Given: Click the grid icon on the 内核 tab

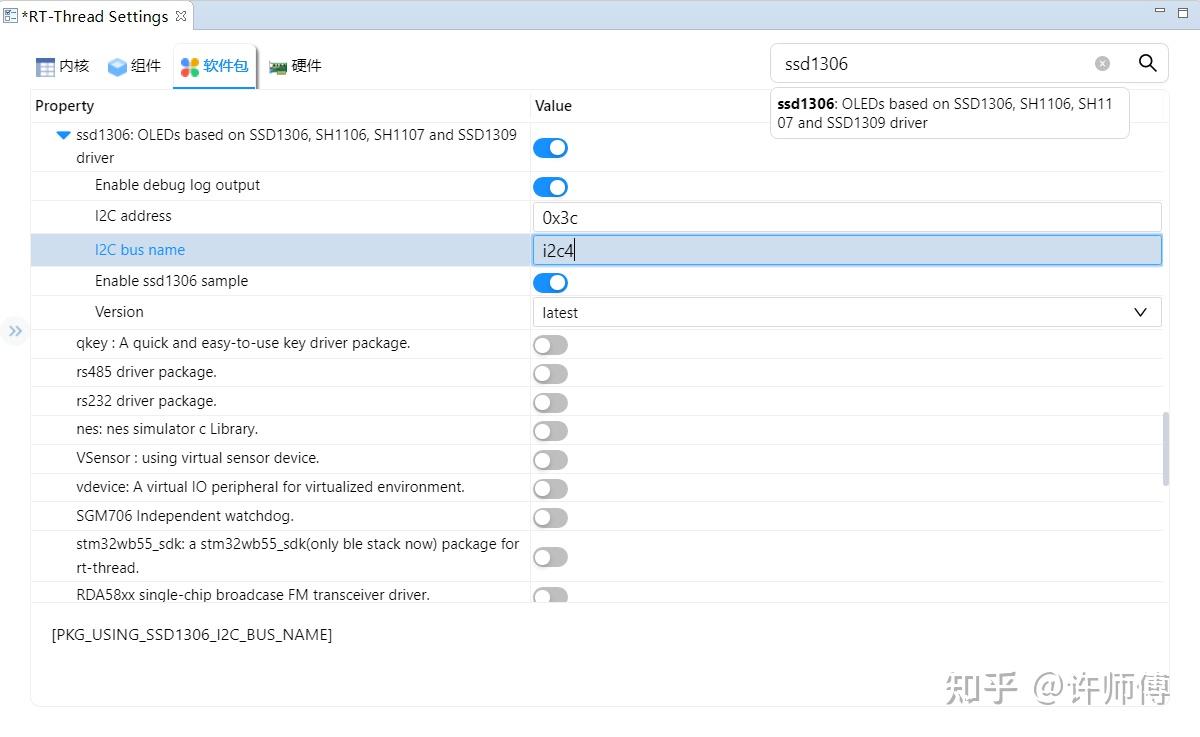Looking at the screenshot, I should (x=45, y=66).
